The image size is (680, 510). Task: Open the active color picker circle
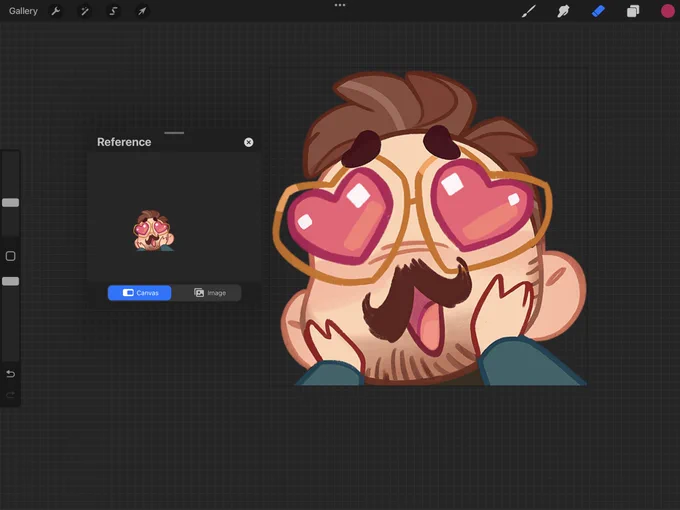667,11
